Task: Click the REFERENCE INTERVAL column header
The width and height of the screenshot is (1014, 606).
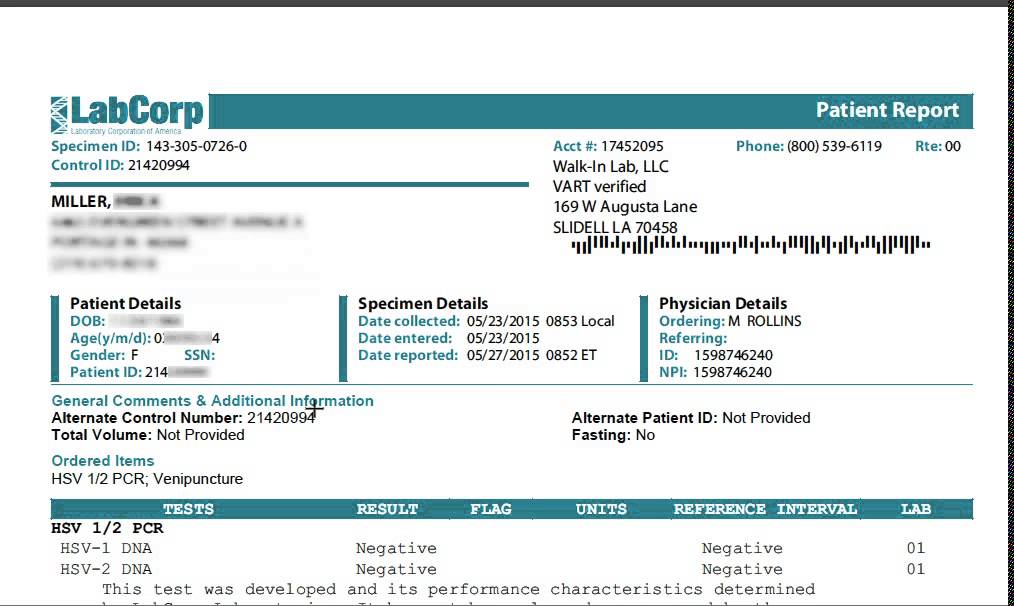Action: 765,509
